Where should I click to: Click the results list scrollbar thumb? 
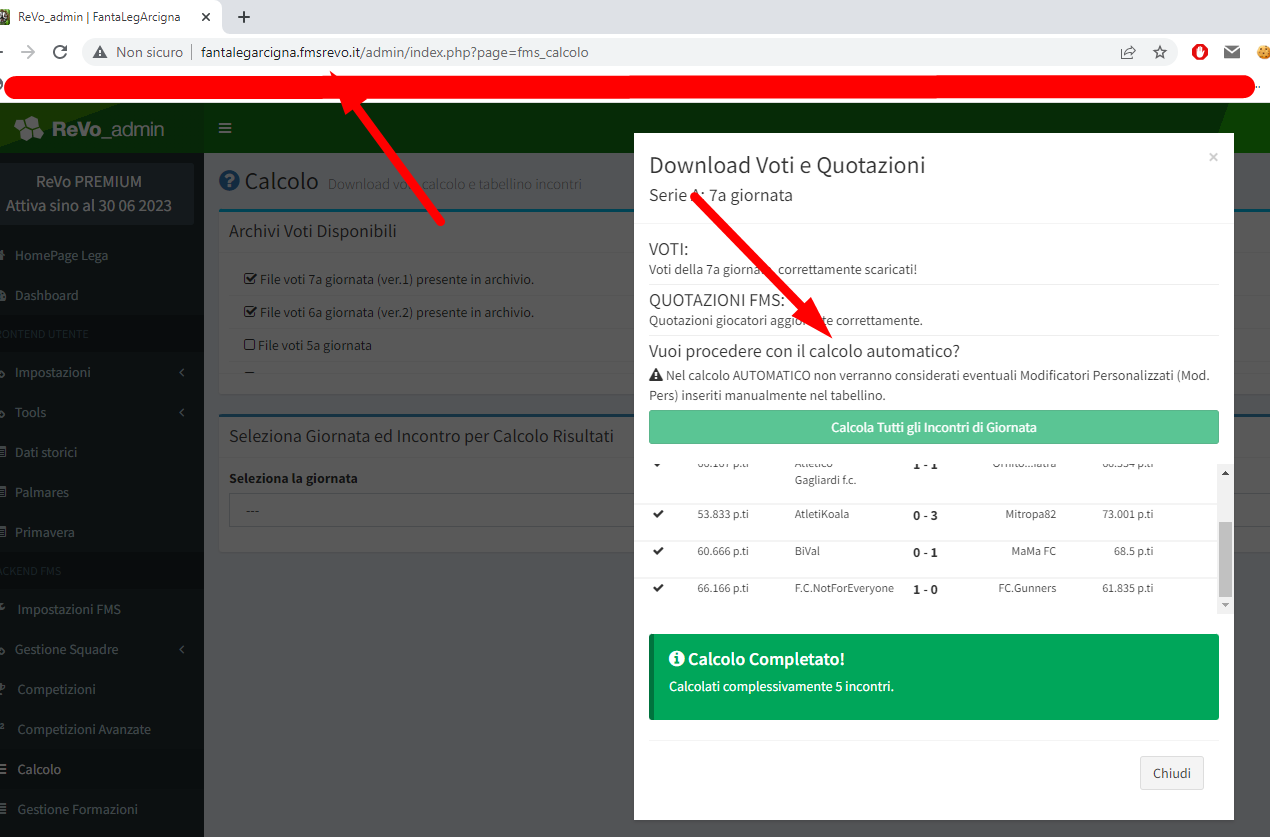click(x=1225, y=559)
